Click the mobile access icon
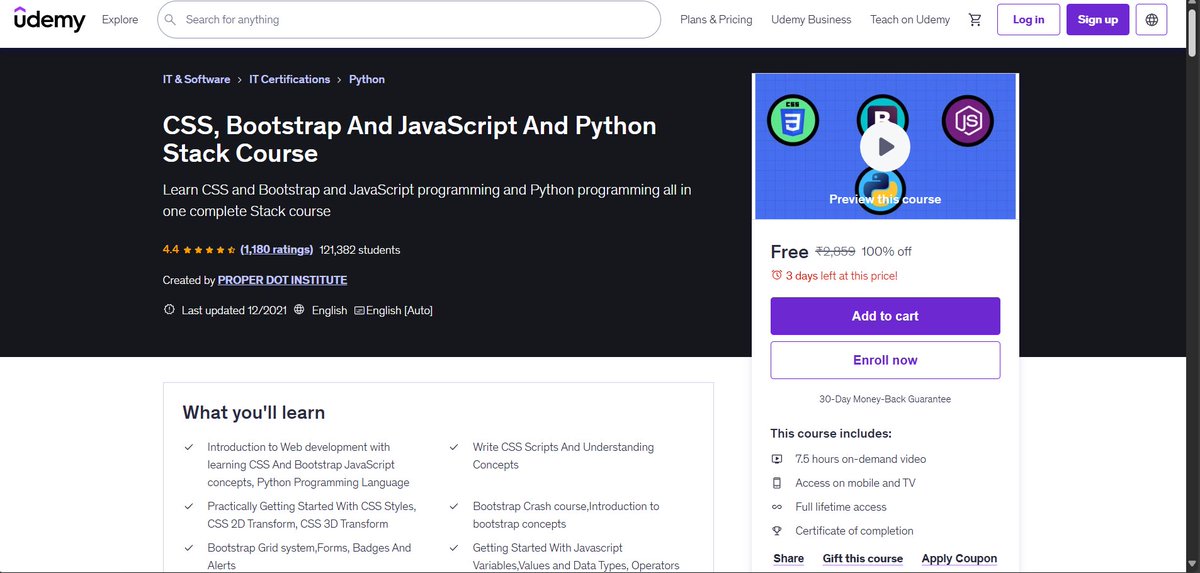Screen dimensions: 1200x573 pyautogui.click(x=777, y=483)
